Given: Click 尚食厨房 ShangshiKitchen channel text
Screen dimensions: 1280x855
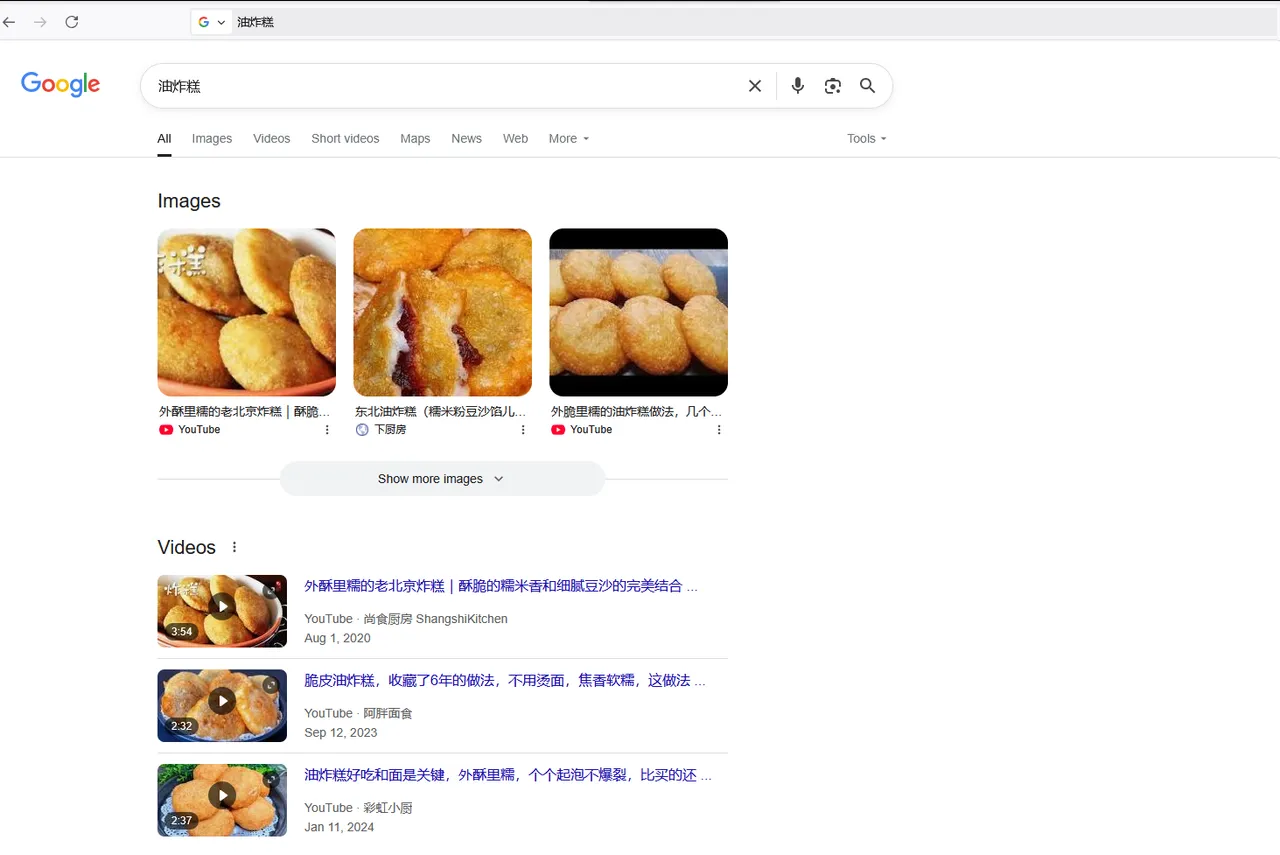Looking at the screenshot, I should (435, 619).
